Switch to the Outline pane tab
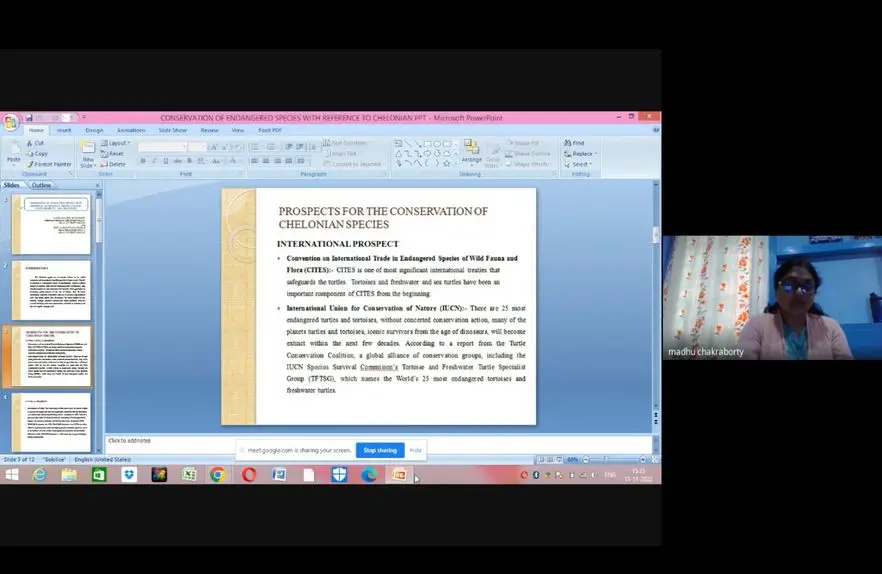 (41, 185)
